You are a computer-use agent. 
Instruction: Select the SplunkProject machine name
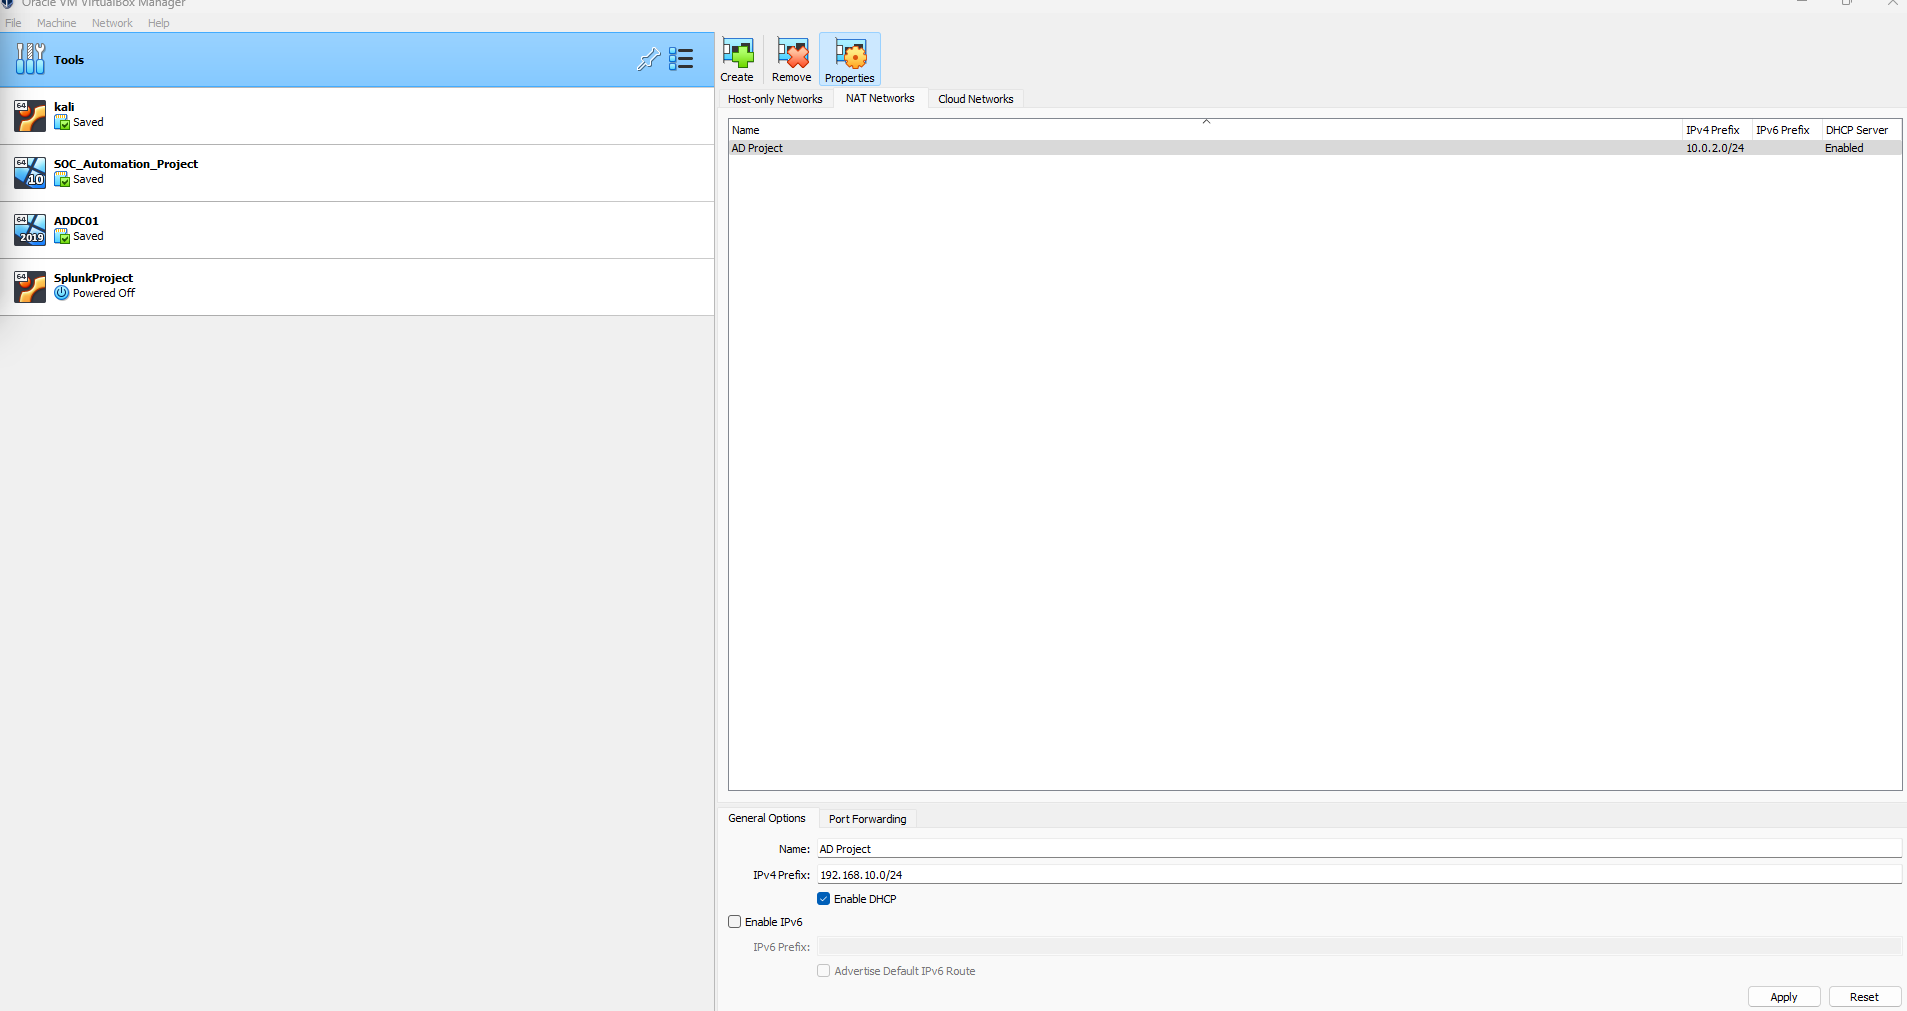click(x=93, y=278)
